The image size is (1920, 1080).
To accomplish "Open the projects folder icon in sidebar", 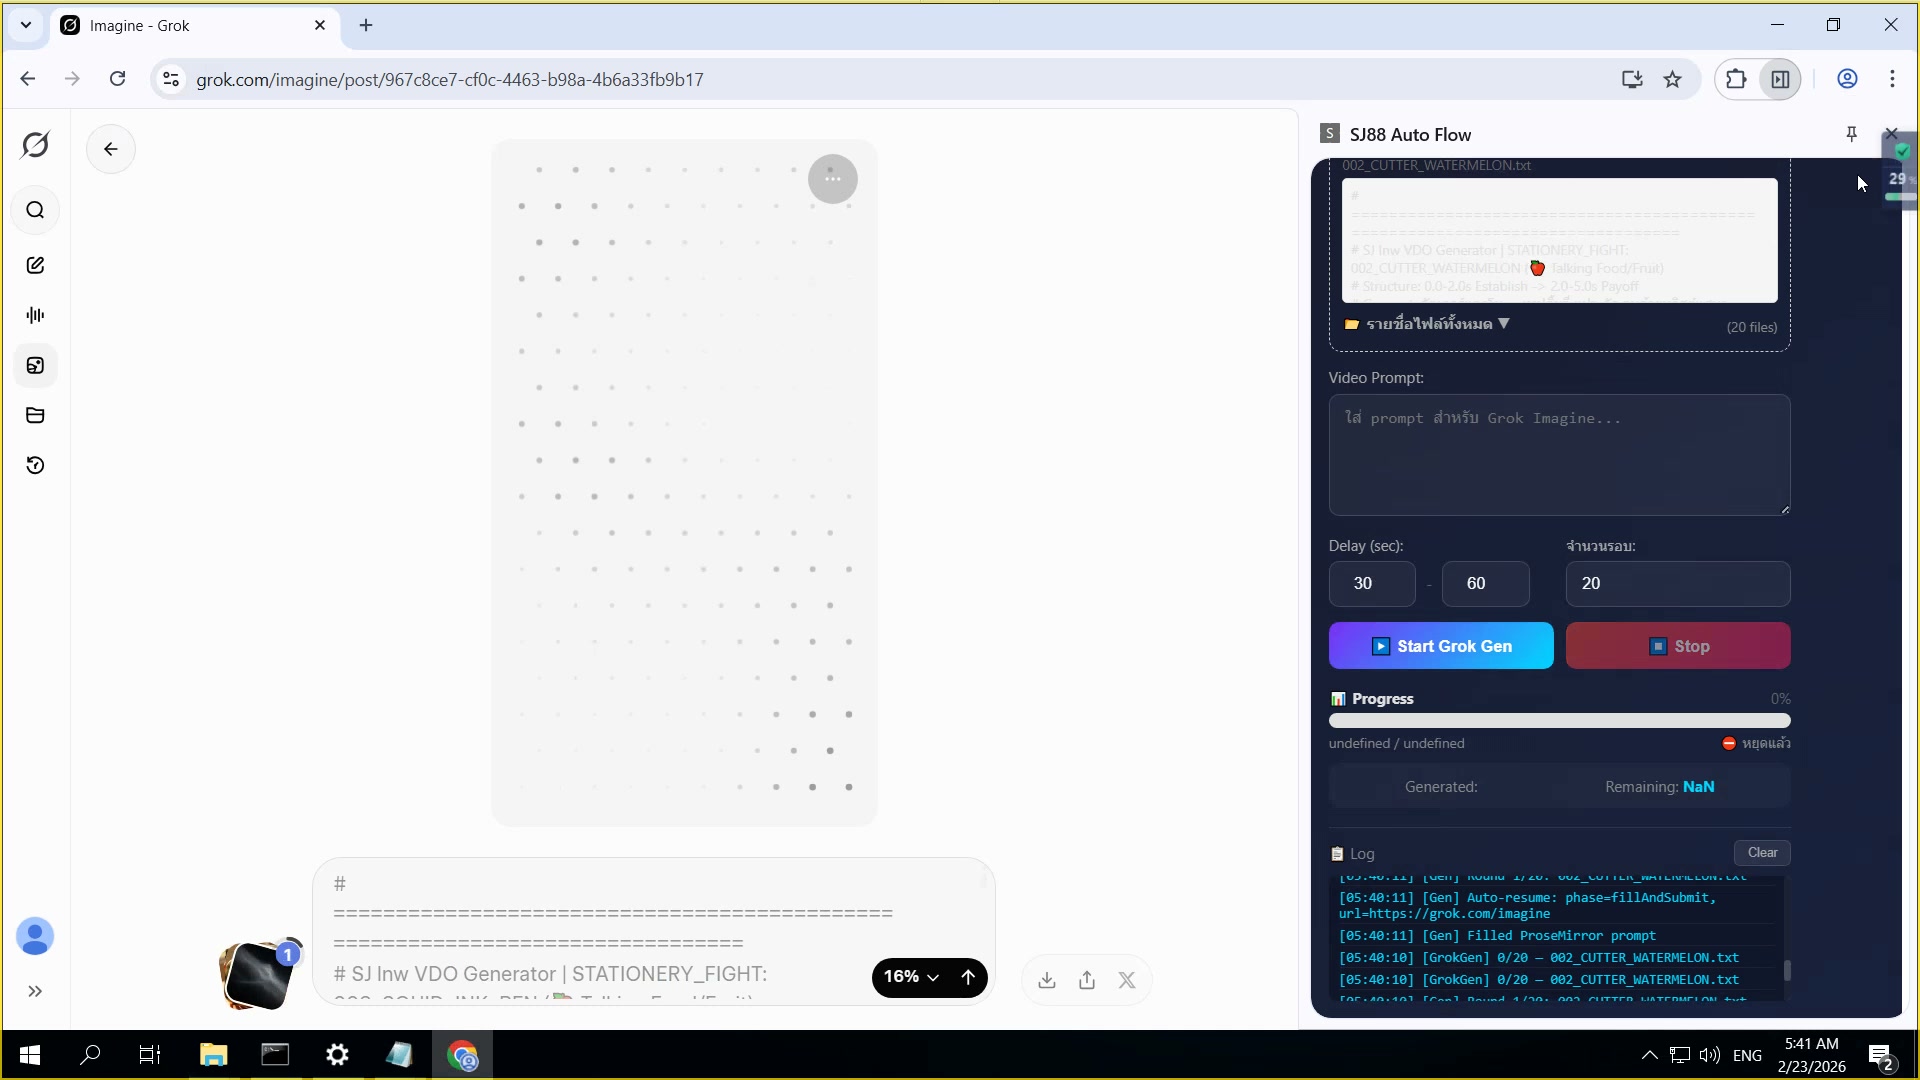I will [35, 415].
